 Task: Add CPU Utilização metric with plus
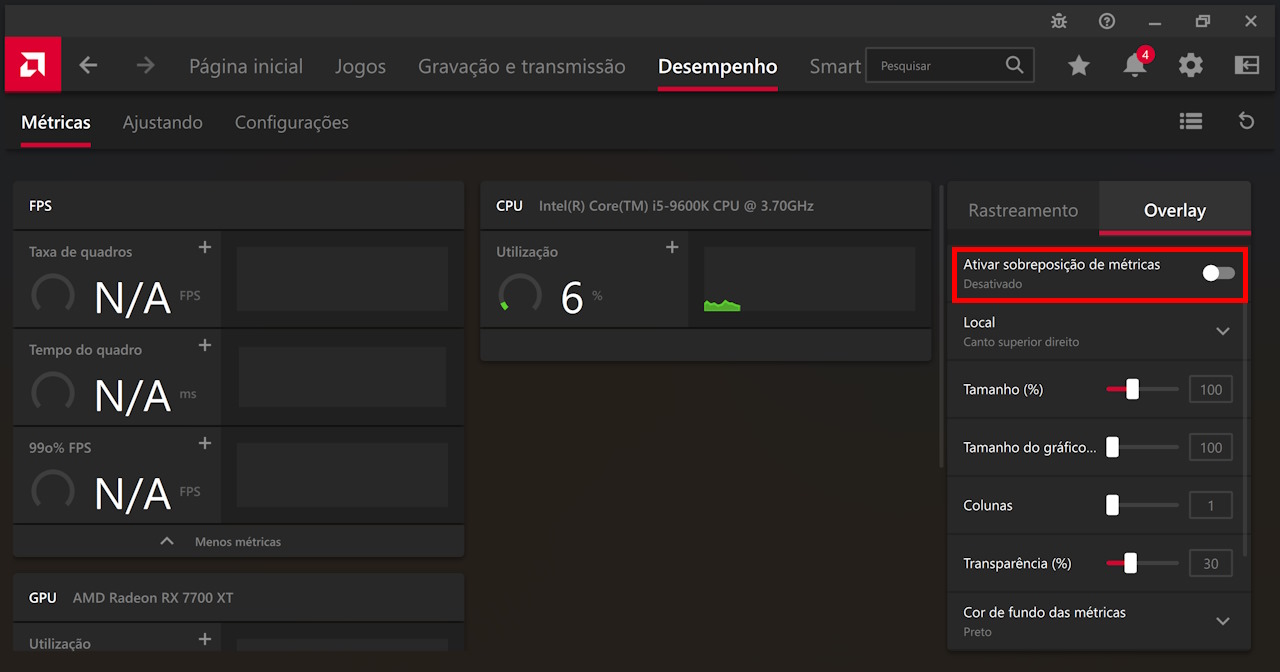click(x=672, y=247)
